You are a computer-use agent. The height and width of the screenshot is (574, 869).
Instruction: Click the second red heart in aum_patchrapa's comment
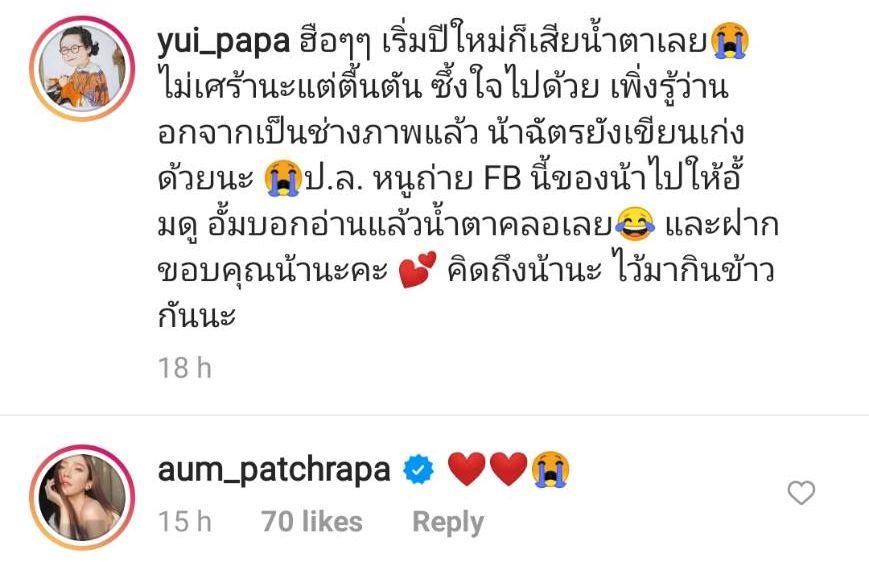[x=509, y=469]
